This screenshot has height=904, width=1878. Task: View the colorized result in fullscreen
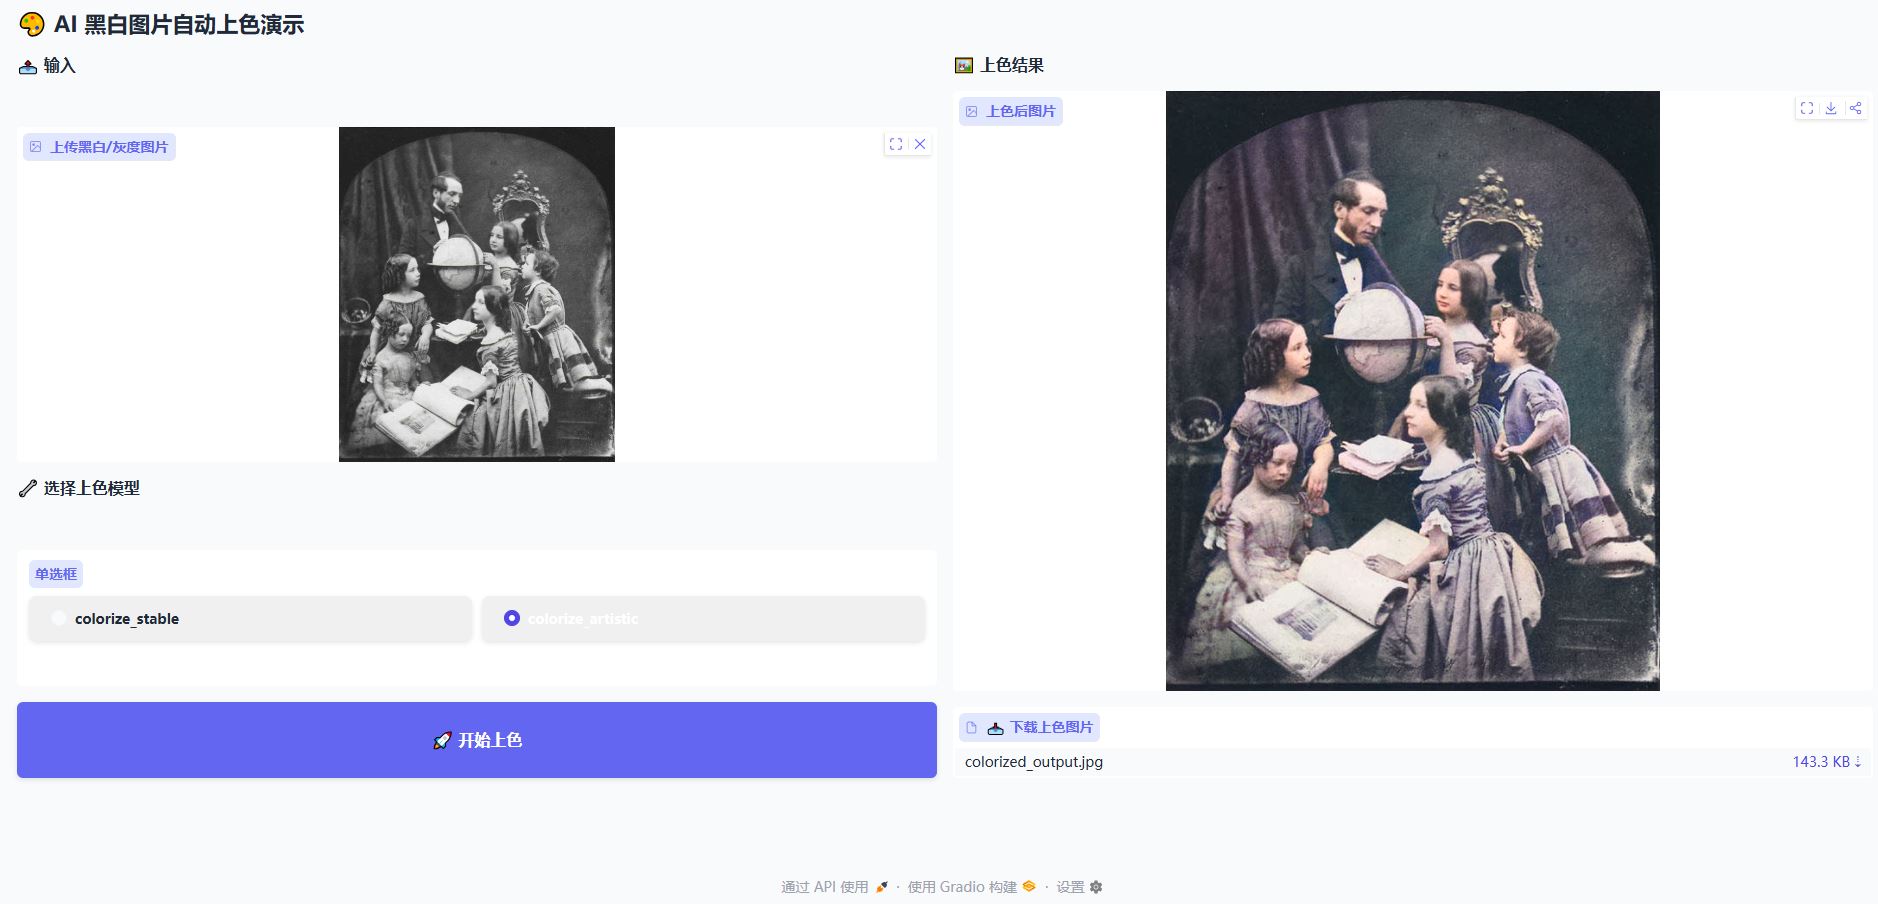[x=1807, y=108]
